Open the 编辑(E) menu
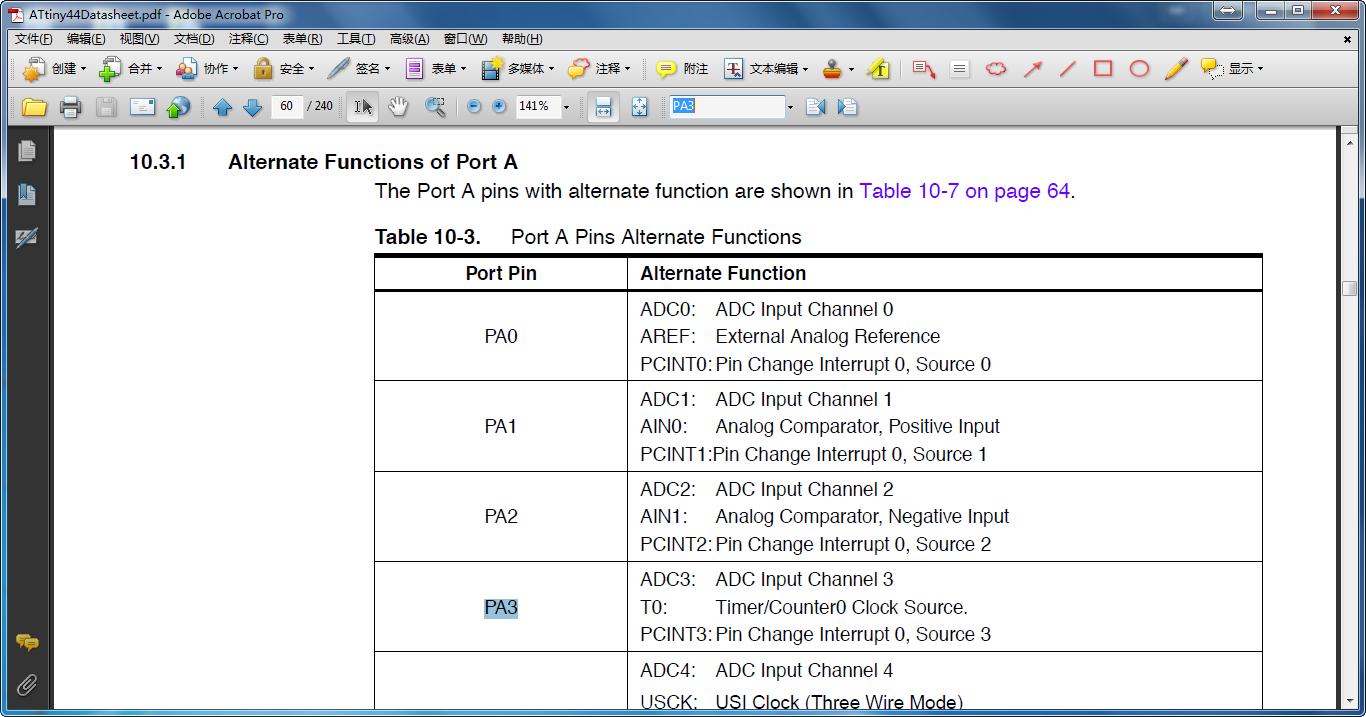Viewport: 1366px width, 717px height. (86, 39)
